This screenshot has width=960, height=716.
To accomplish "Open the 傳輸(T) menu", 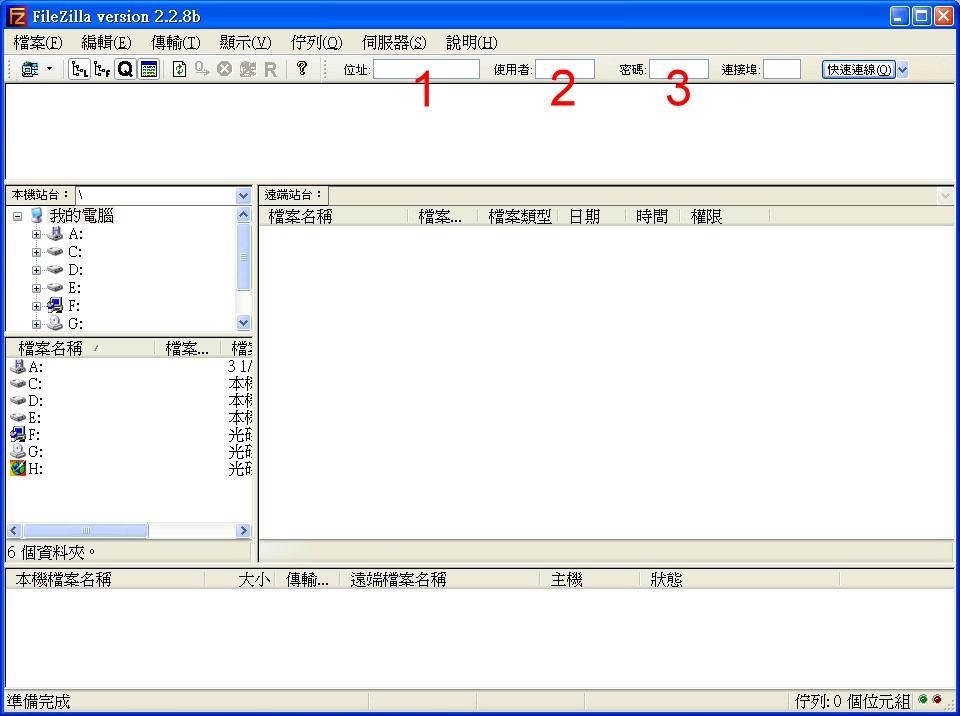I will (x=176, y=43).
